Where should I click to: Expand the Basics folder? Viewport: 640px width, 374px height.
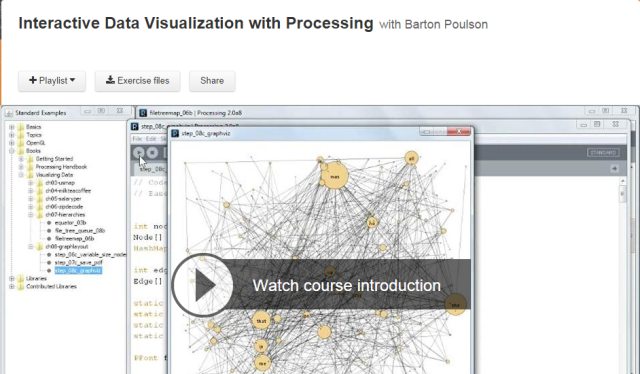coord(11,127)
